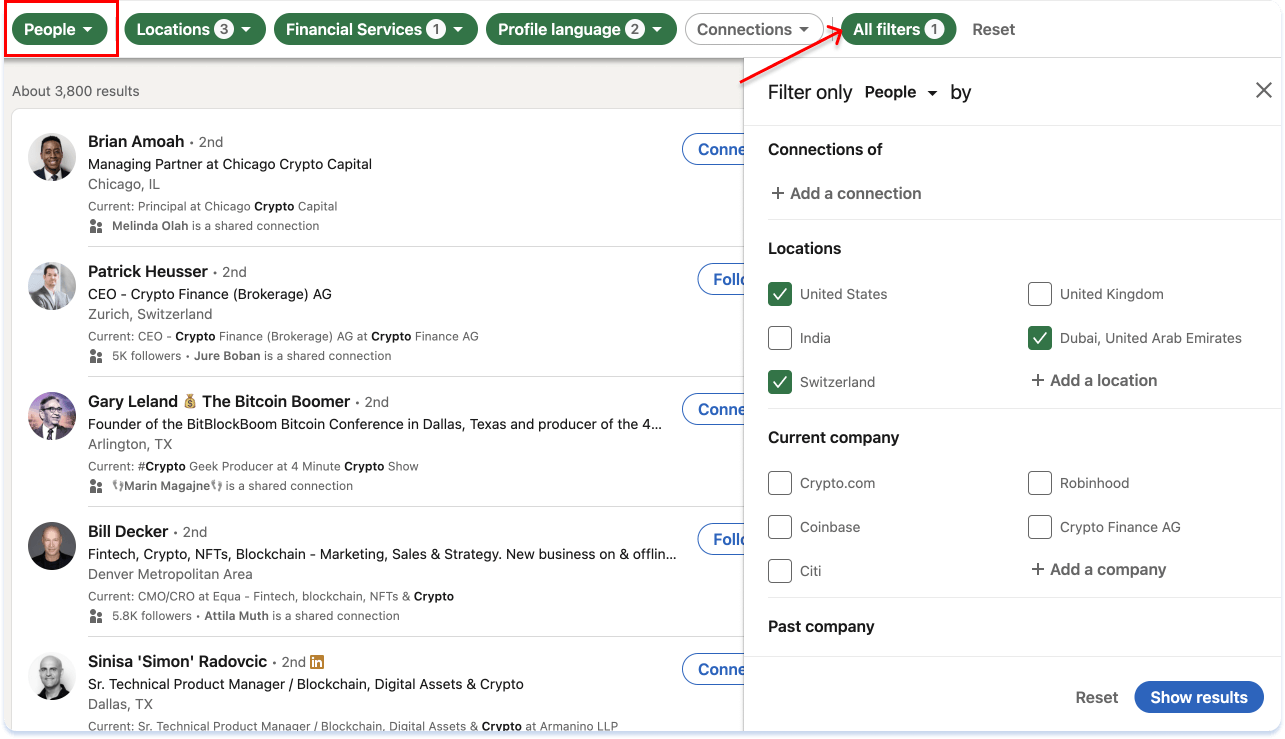Check the Coinbase company checkbox

(x=780, y=526)
